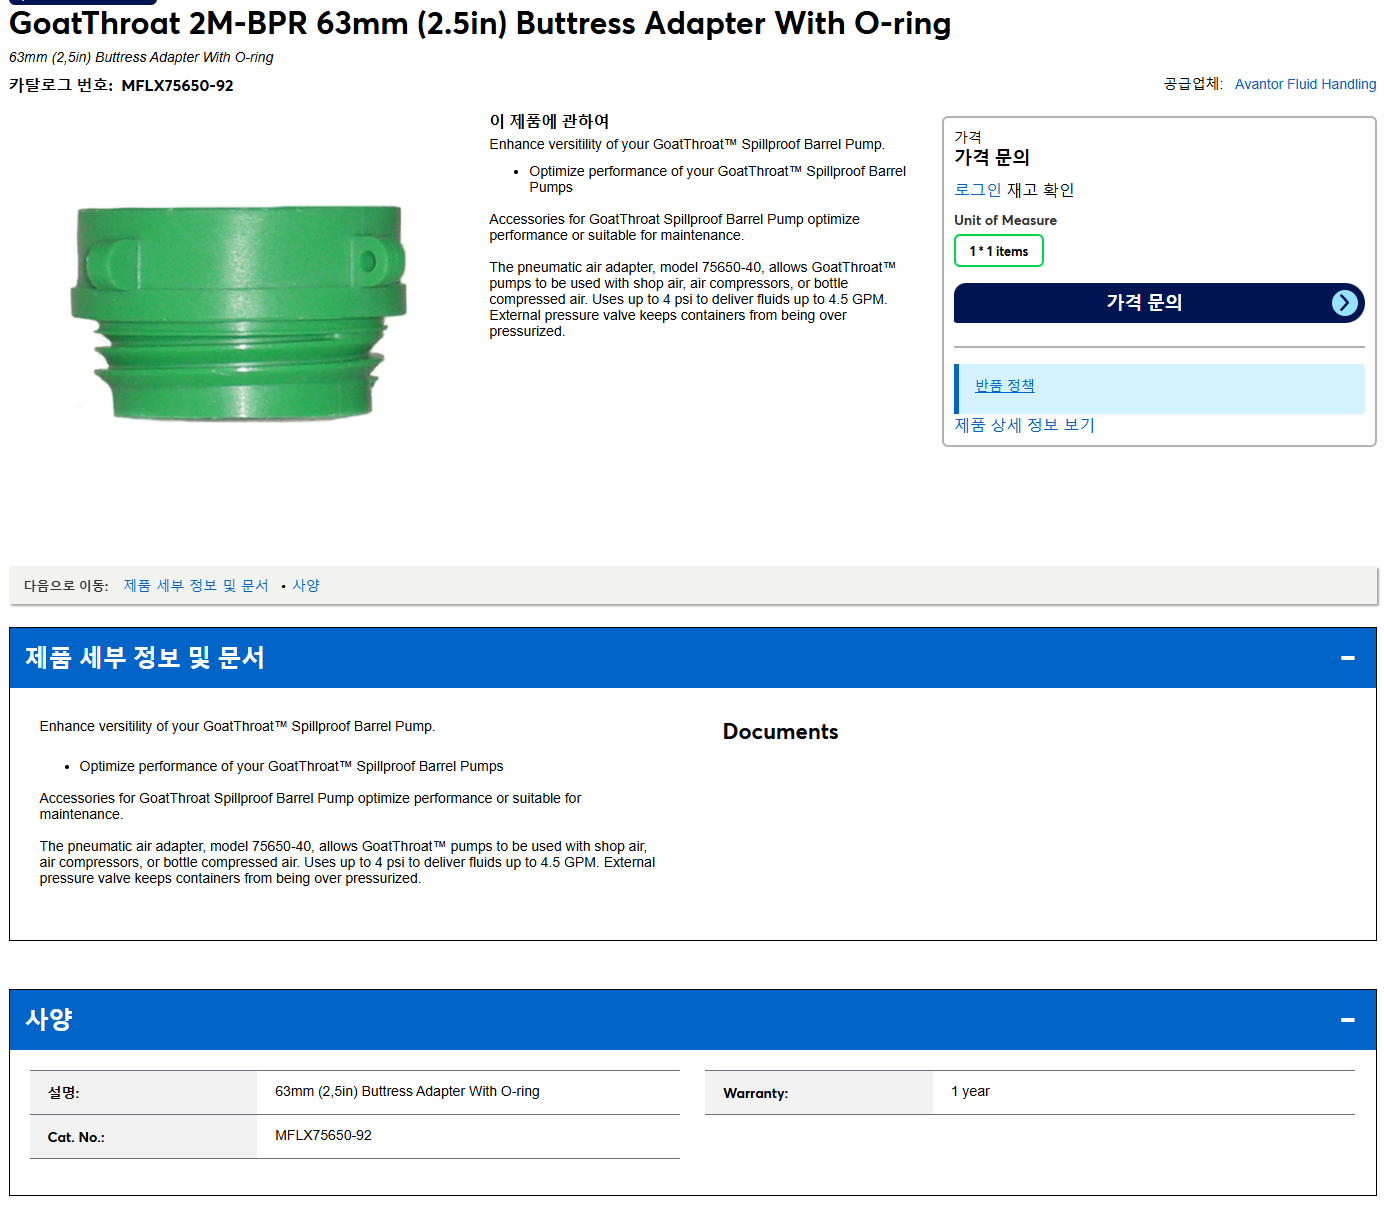The image size is (1384, 1216).
Task: Open the 반품 정책 link
Action: [x=1004, y=386]
